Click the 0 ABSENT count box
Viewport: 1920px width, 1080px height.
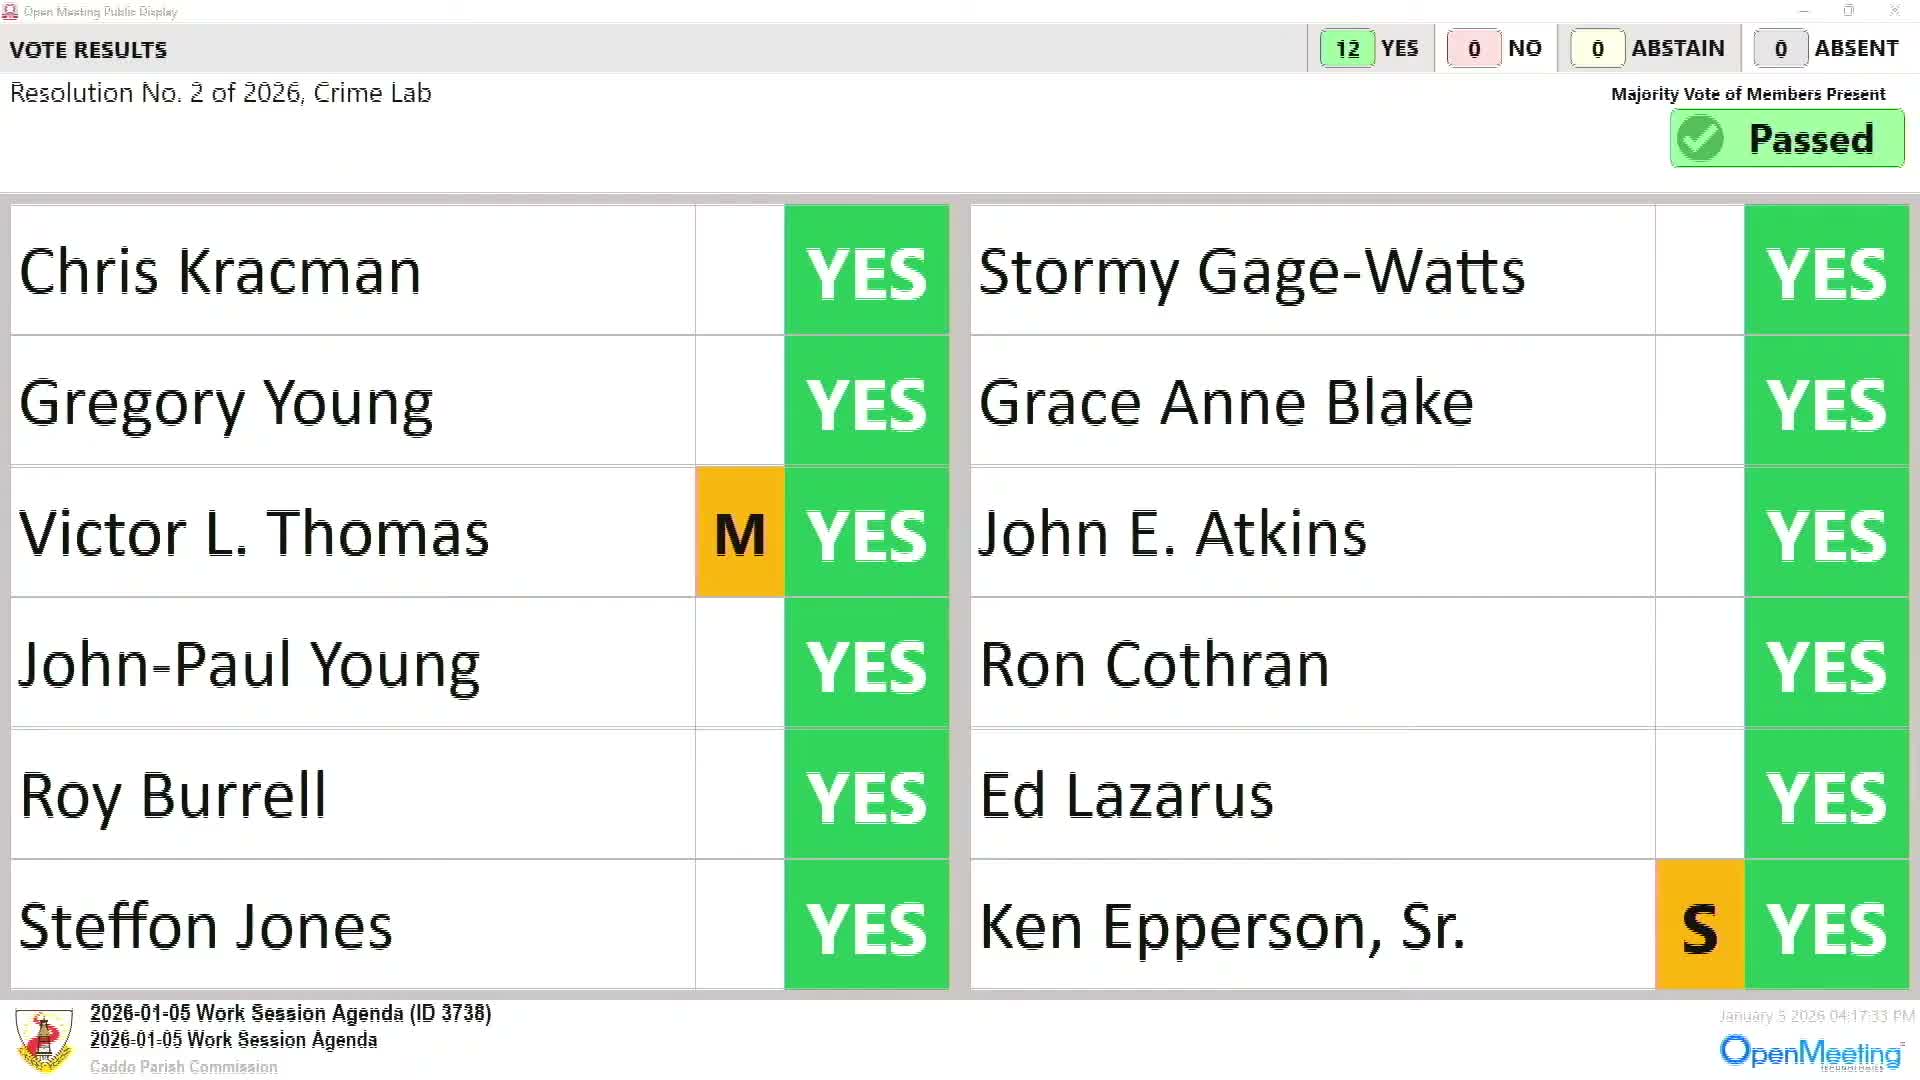(1780, 48)
